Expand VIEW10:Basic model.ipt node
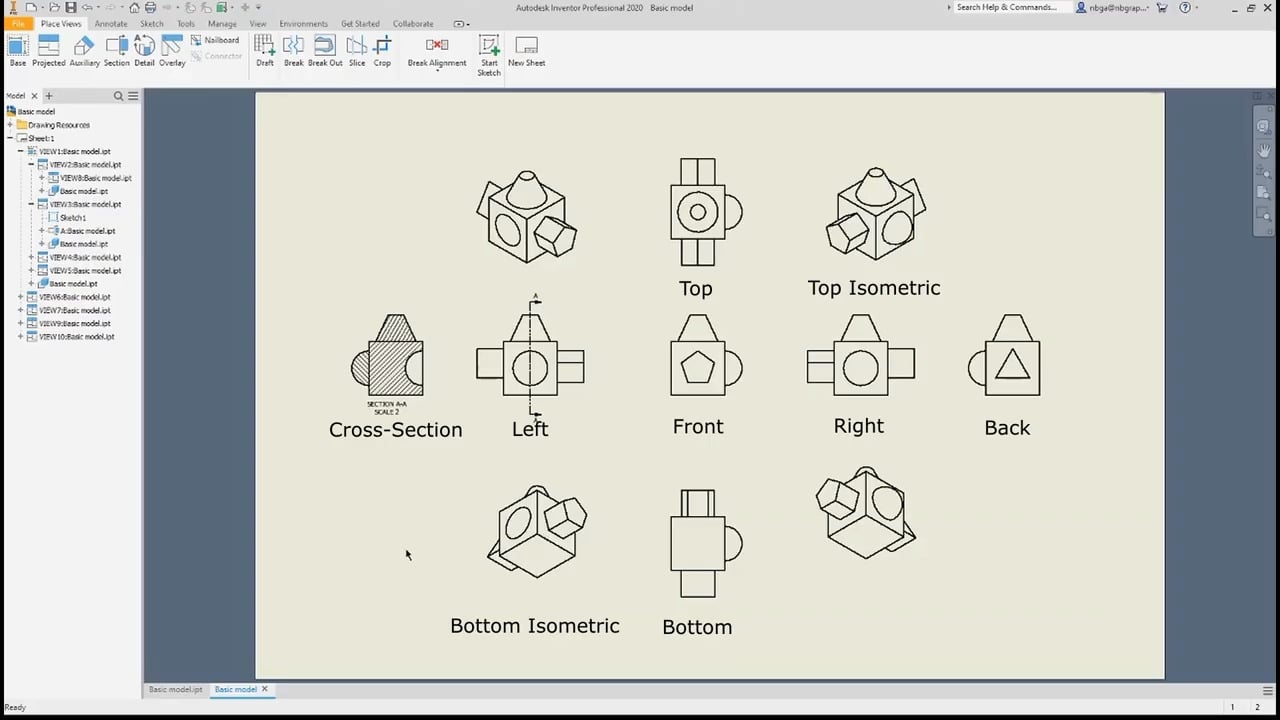This screenshot has height=720, width=1280. (21, 337)
